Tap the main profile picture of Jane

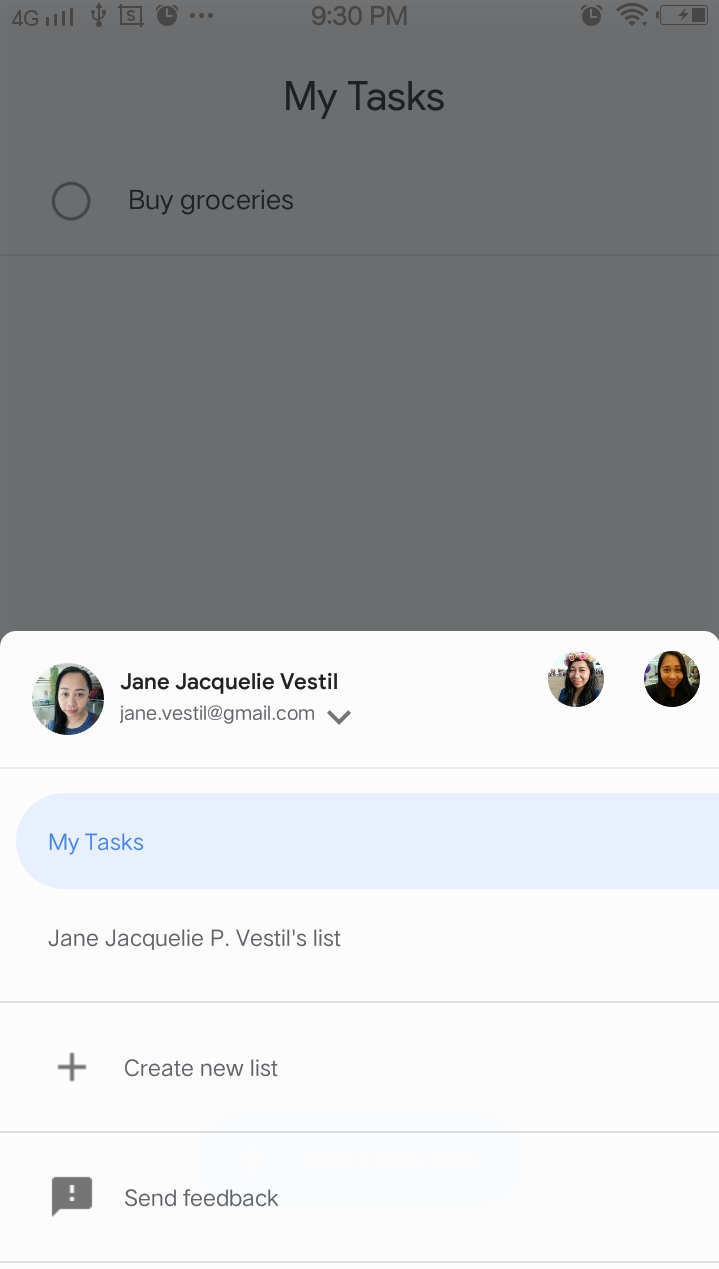tap(68, 699)
